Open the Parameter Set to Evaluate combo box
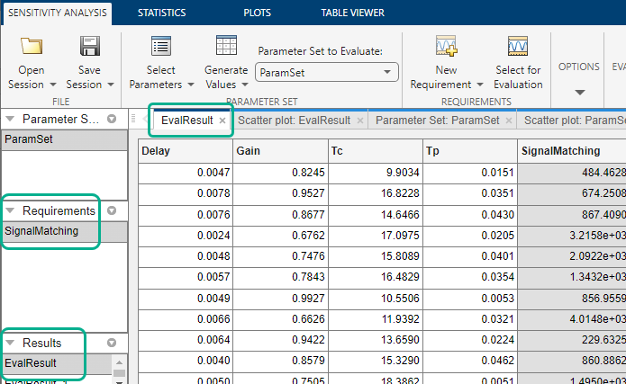This screenshot has height=384, width=626. 327,72
